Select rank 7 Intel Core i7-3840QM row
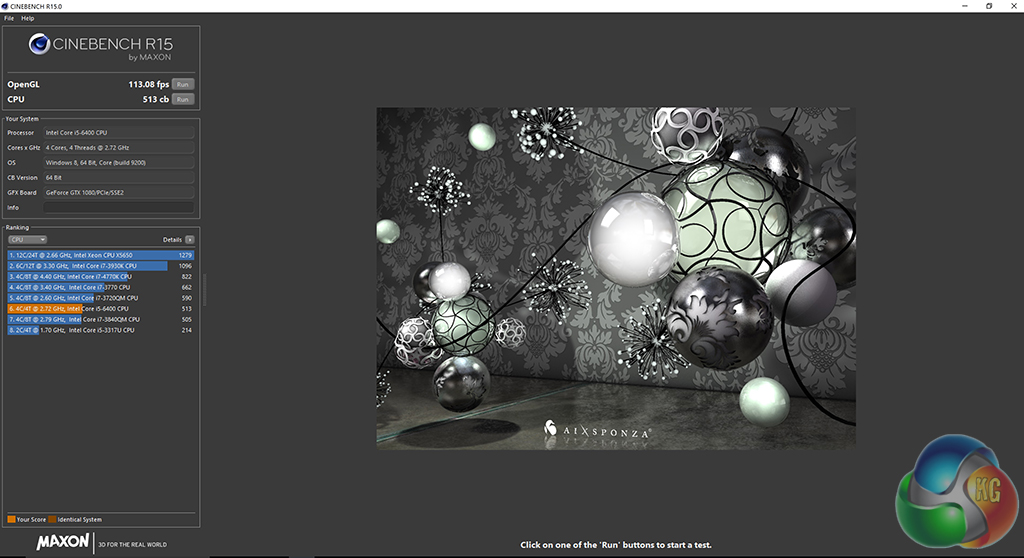The width and height of the screenshot is (1024, 558). 101,320
